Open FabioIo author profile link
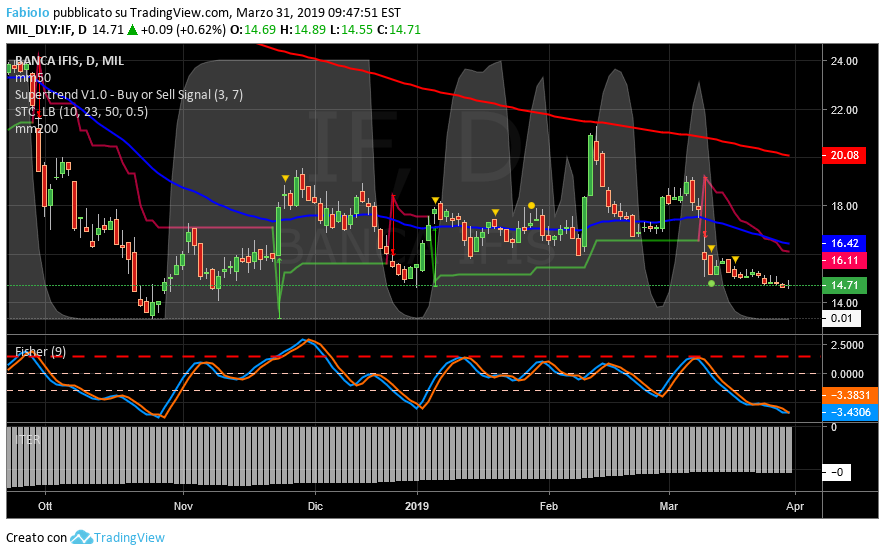Screen dimensions: 885x555 pos(28,12)
